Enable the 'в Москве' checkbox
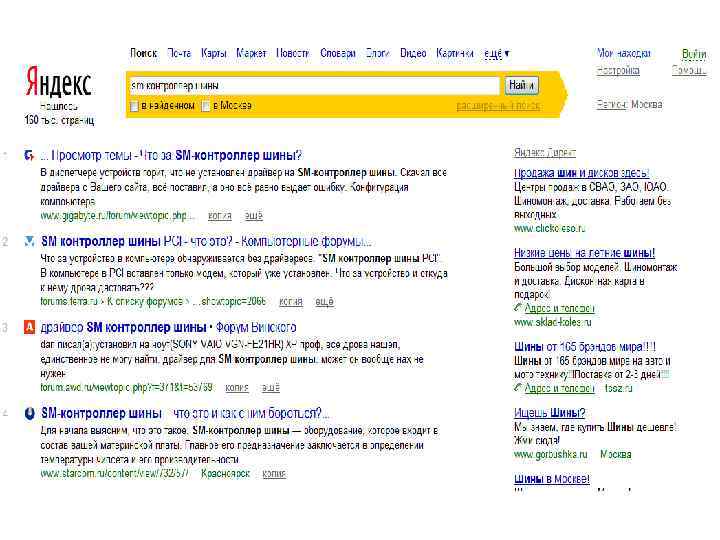The height and width of the screenshot is (540, 720). (206, 106)
